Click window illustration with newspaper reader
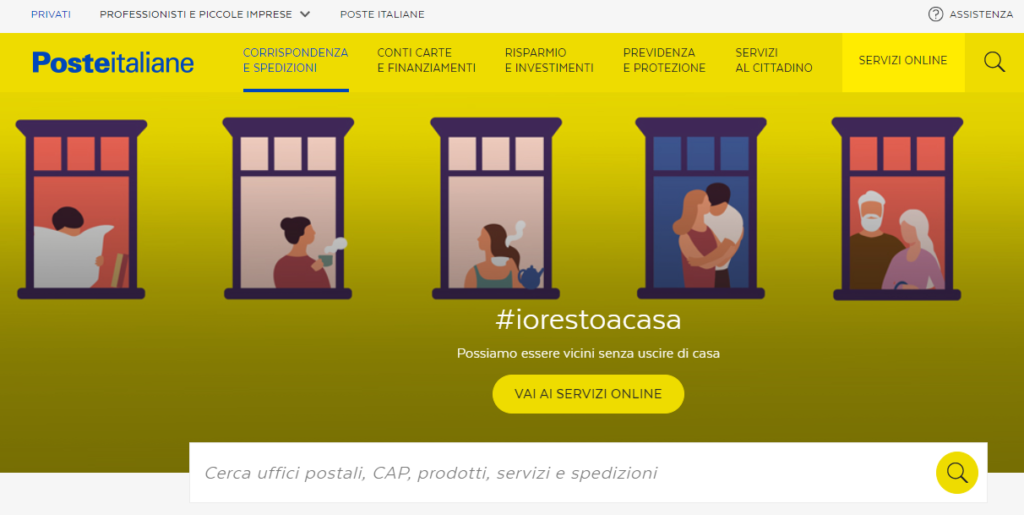Viewport: 1024px width, 515px height. [81, 209]
